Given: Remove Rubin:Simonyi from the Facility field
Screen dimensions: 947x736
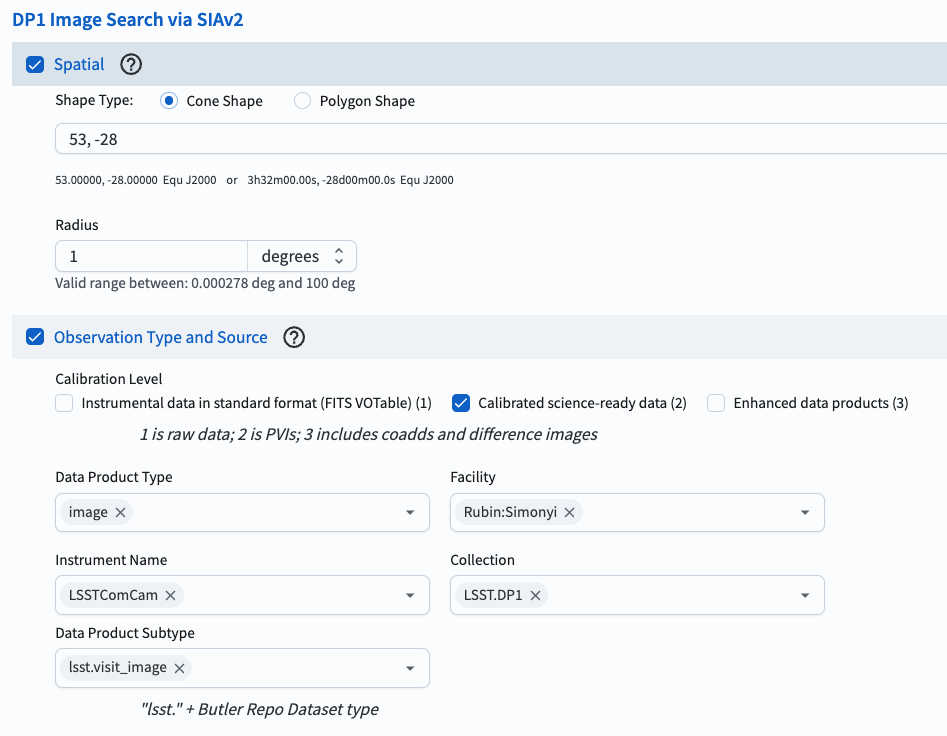Looking at the screenshot, I should coord(569,512).
